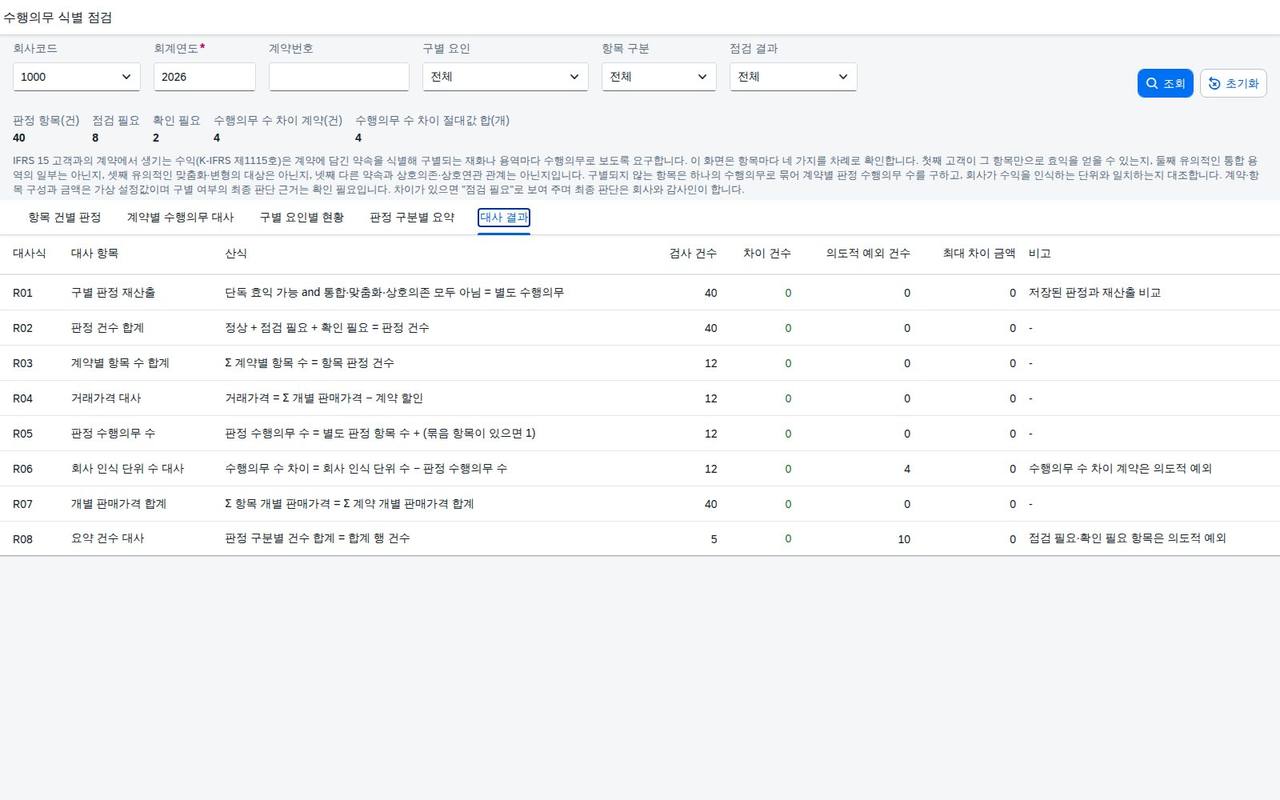Open the 항목 구분 dropdown

coord(659,77)
